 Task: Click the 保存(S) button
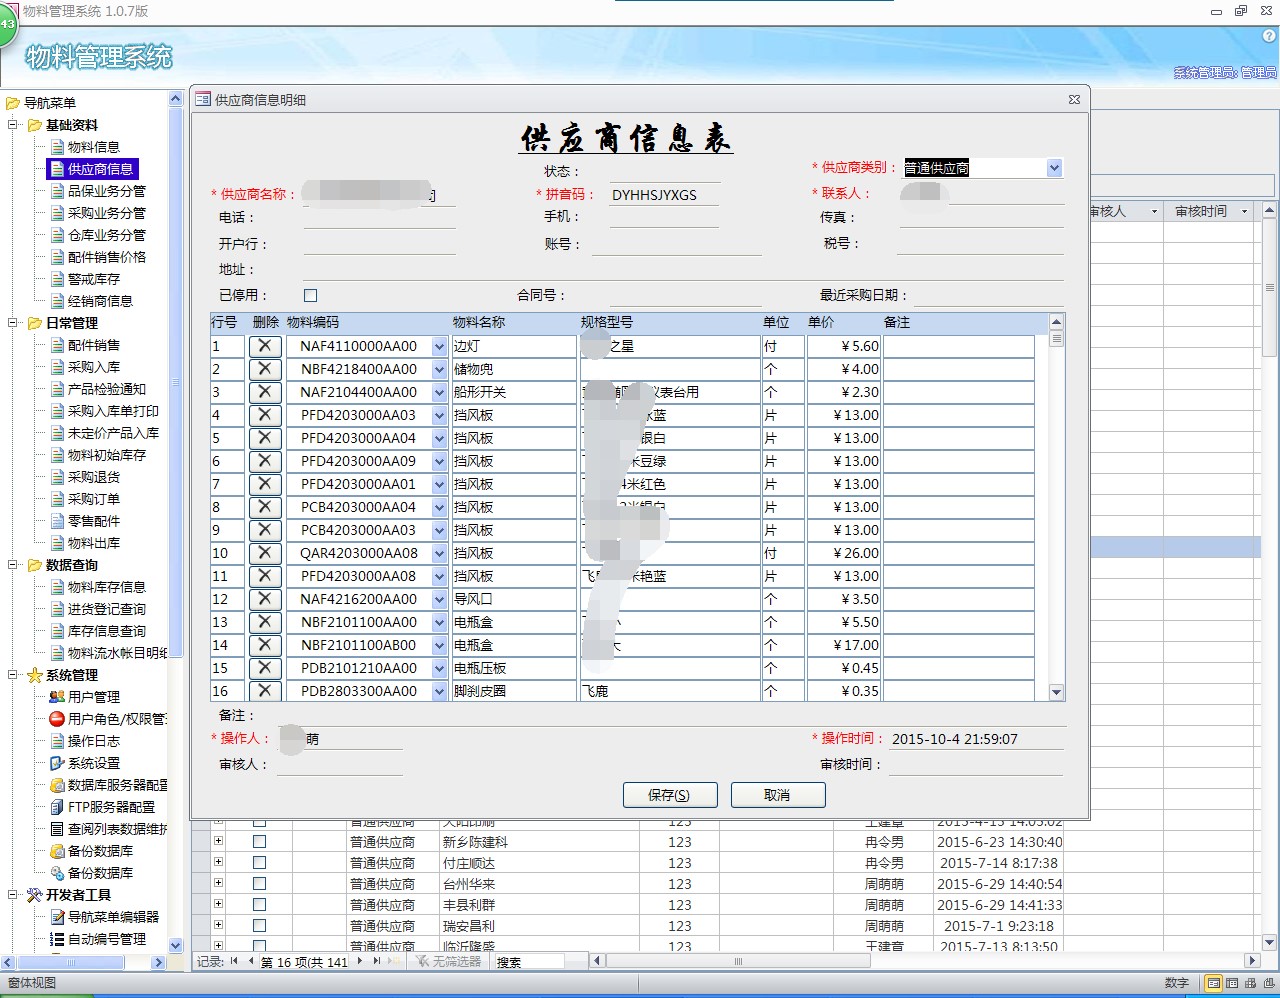point(670,795)
